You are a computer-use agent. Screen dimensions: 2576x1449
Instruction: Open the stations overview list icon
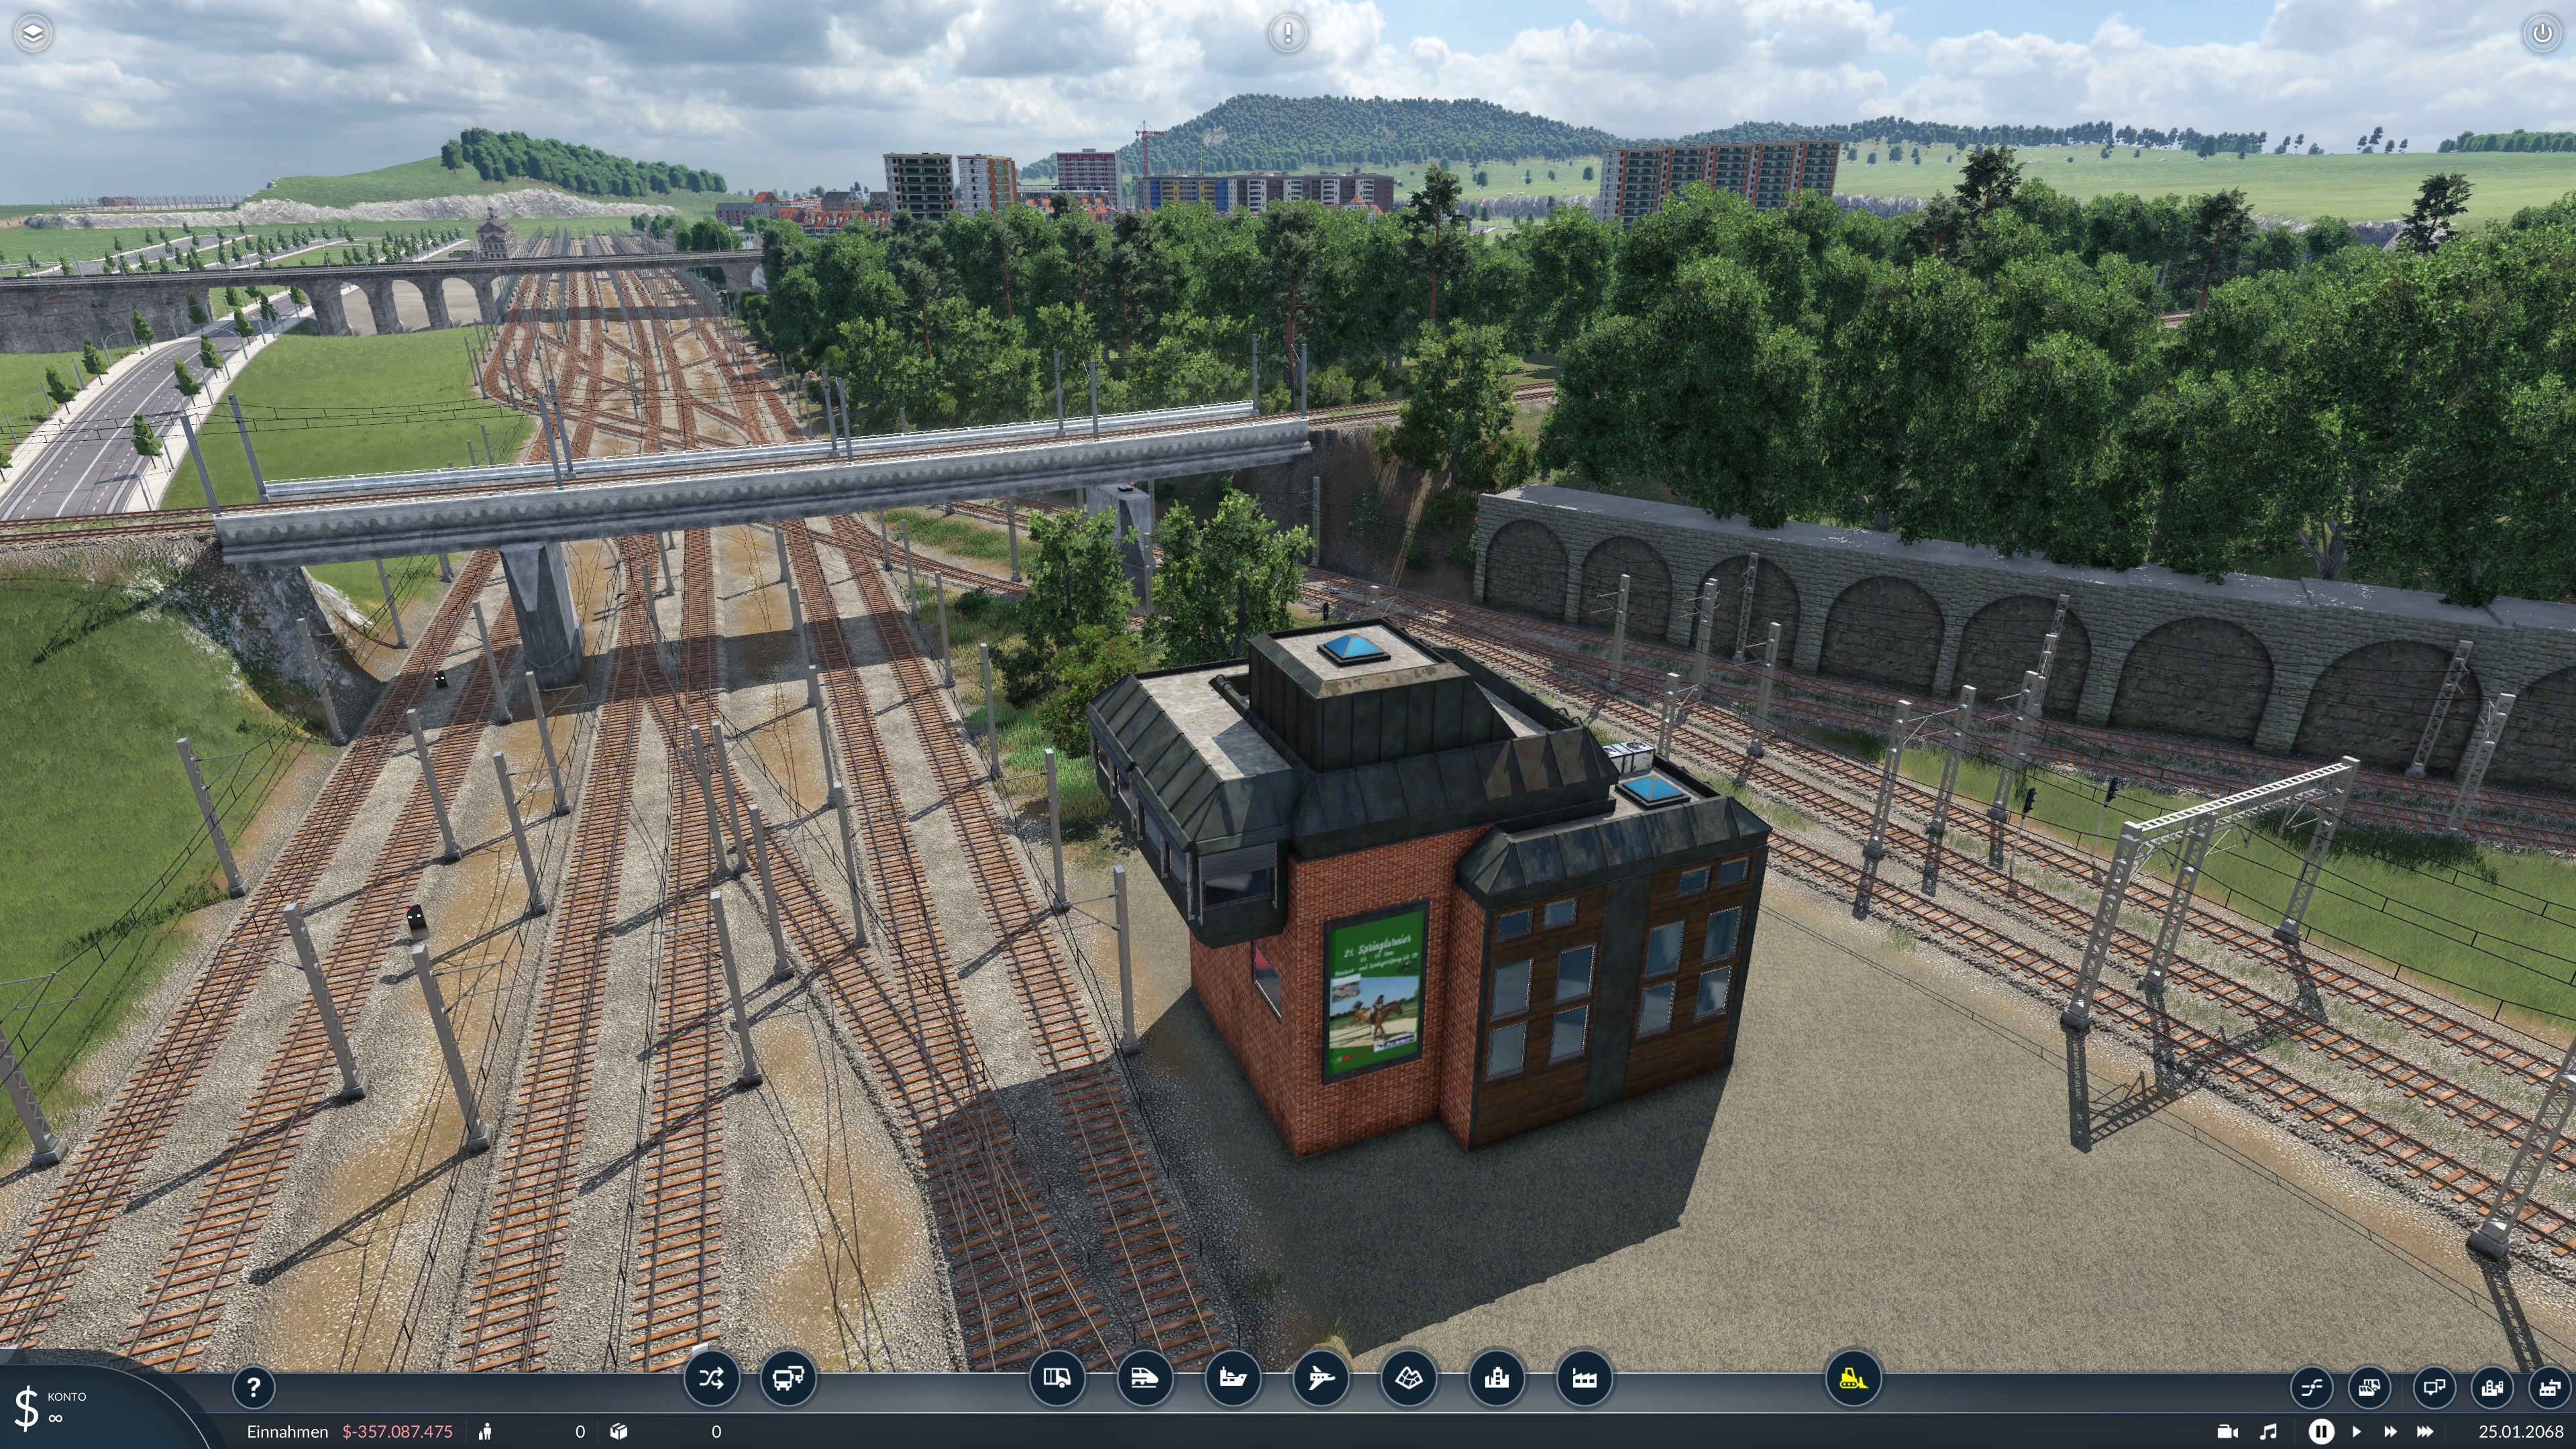coord(2434,1387)
